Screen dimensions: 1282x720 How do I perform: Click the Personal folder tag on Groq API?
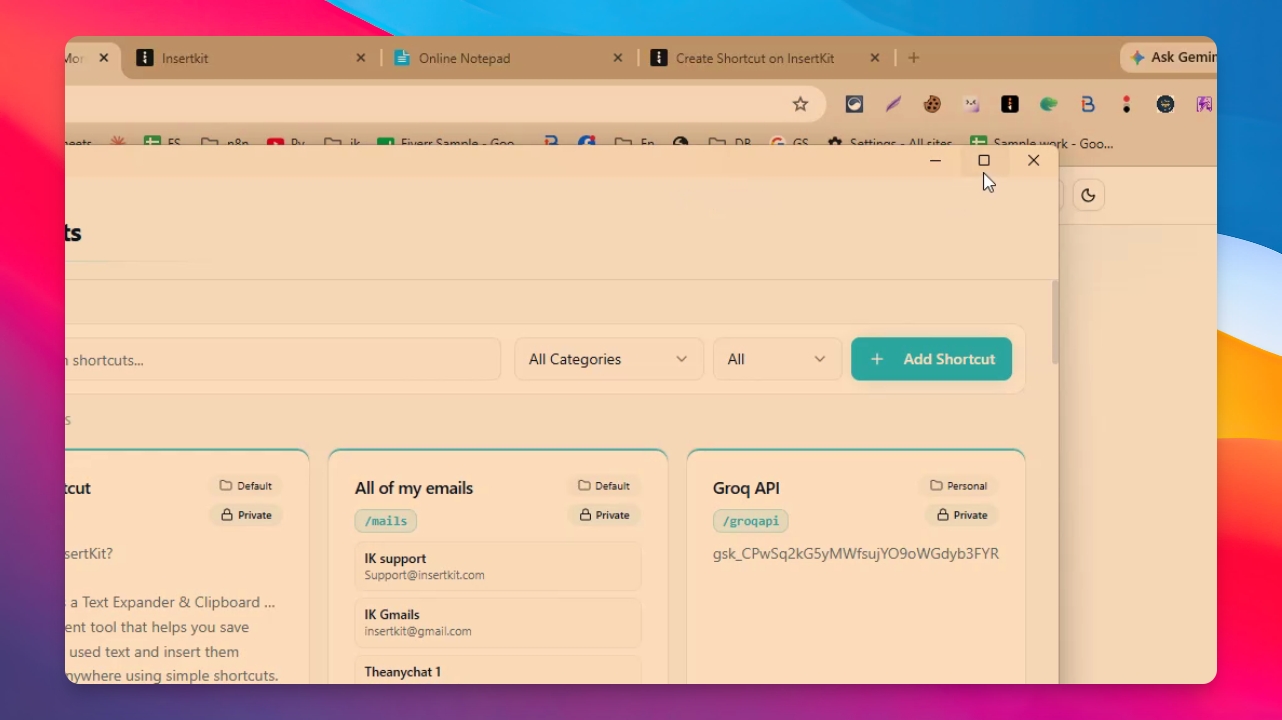tap(958, 486)
